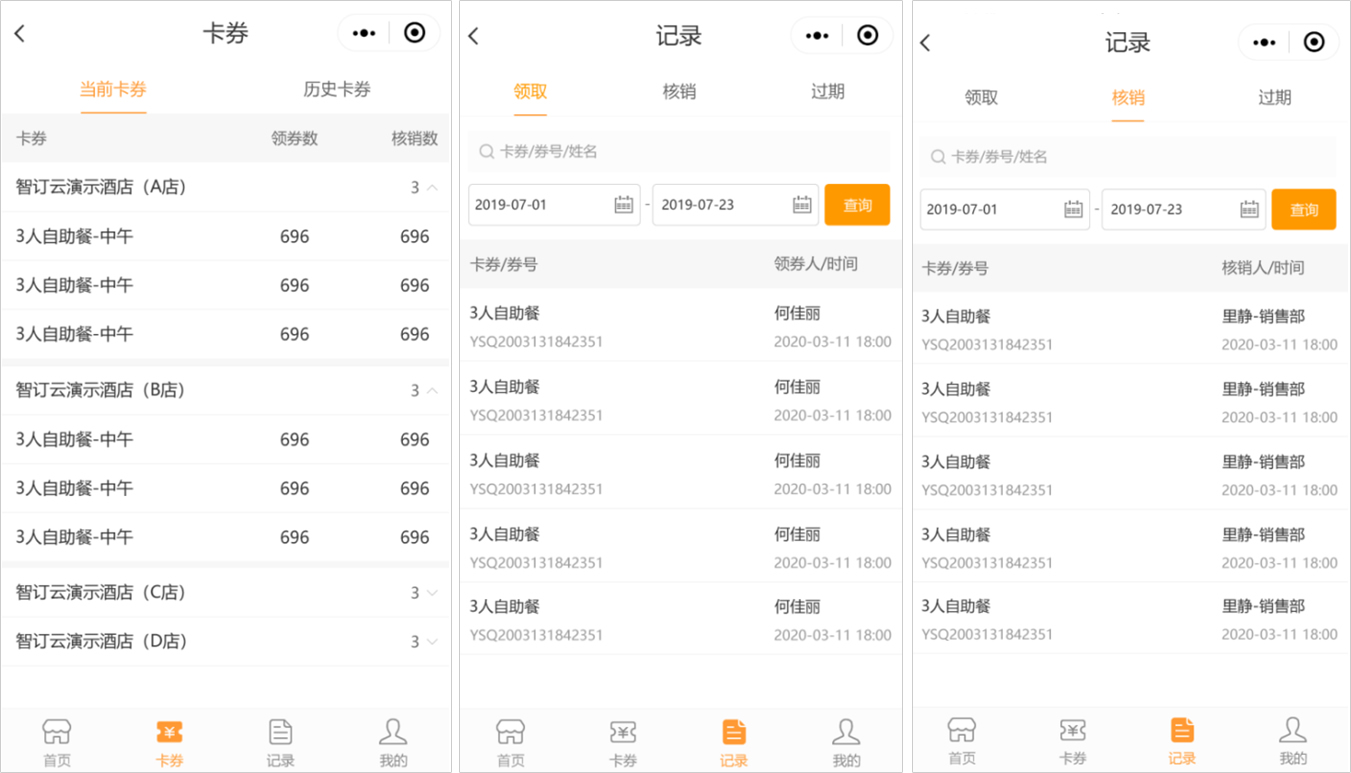Tap the circular target icon on 领取 records screen
This screenshot has height=773, width=1351.
[x=867, y=36]
